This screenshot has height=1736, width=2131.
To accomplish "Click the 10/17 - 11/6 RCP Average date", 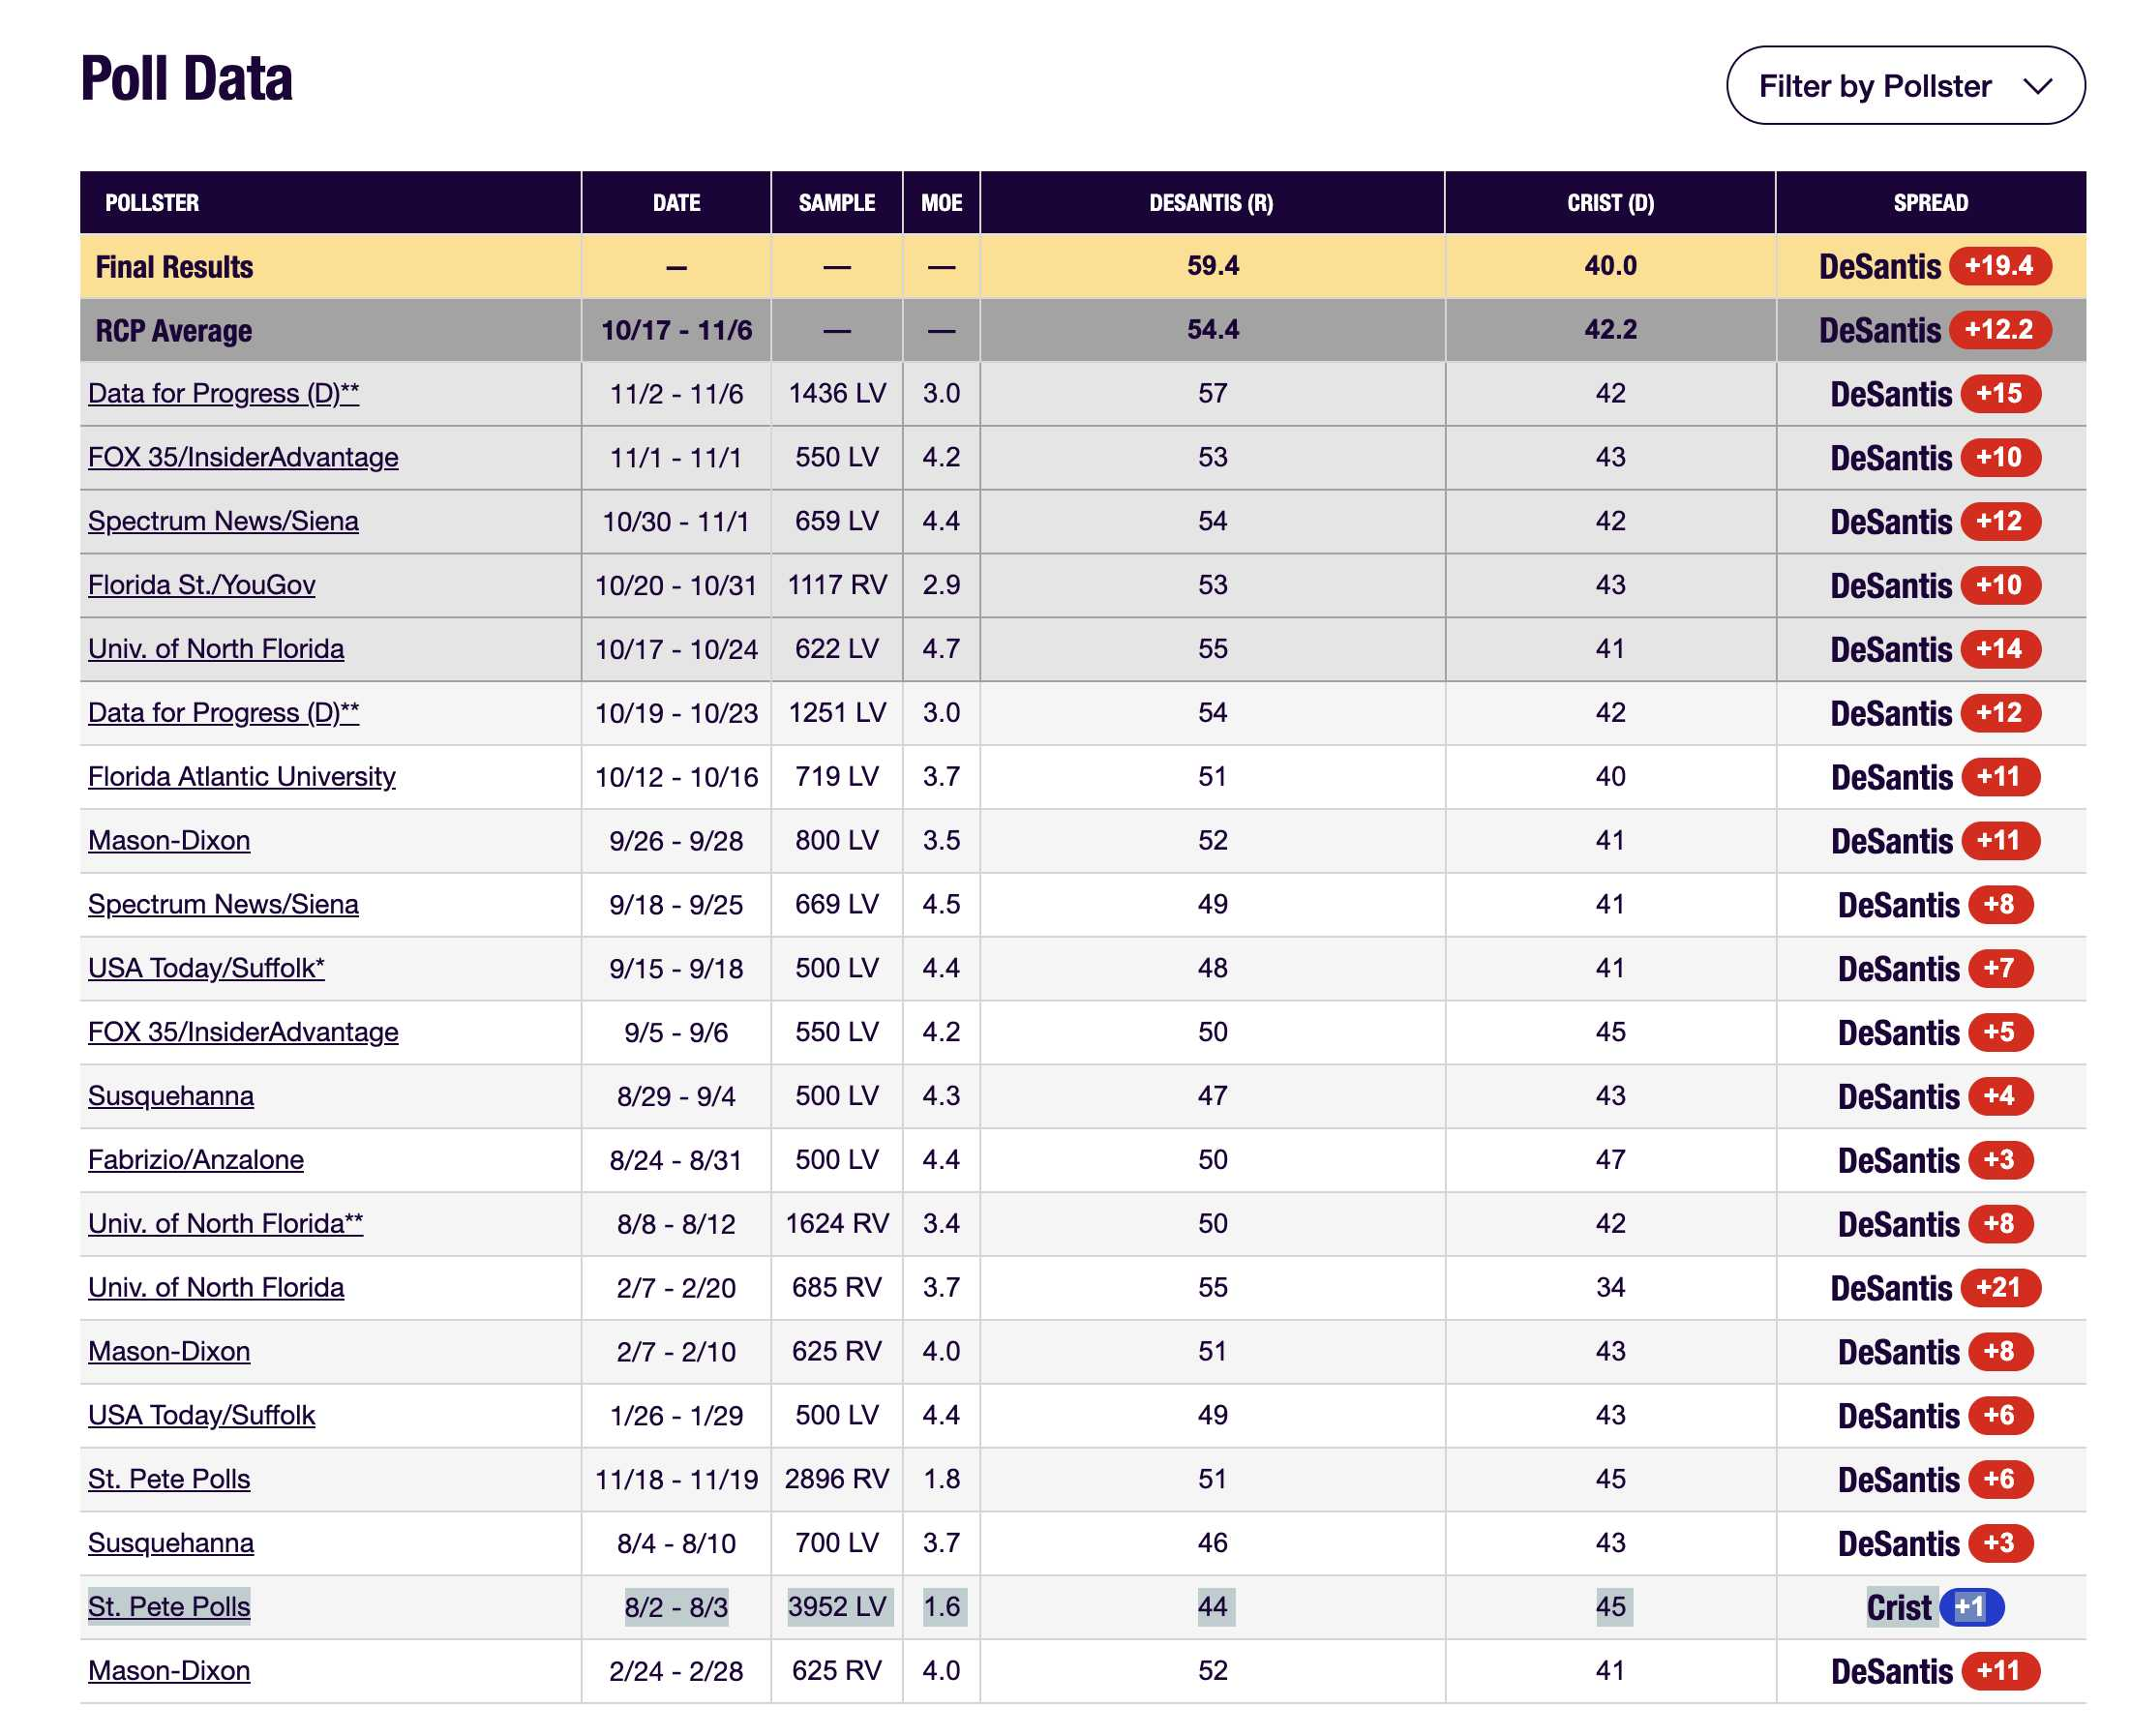I will coord(676,330).
